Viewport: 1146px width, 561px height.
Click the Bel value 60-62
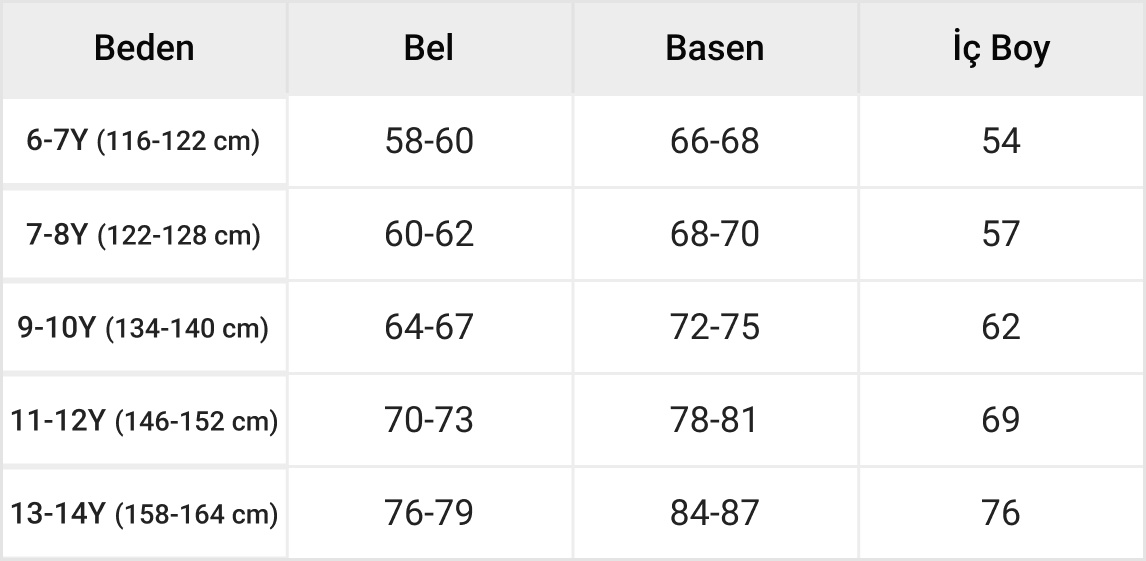(x=429, y=235)
